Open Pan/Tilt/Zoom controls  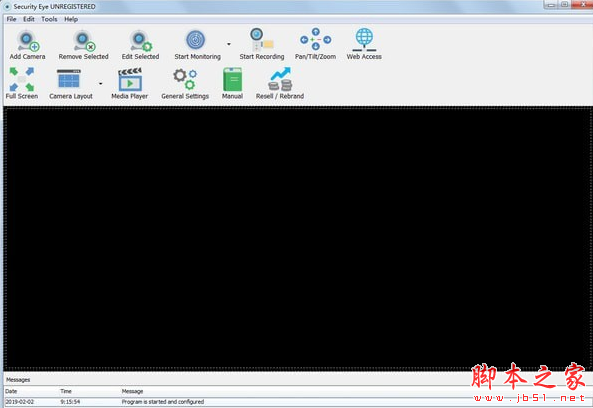pyautogui.click(x=315, y=45)
